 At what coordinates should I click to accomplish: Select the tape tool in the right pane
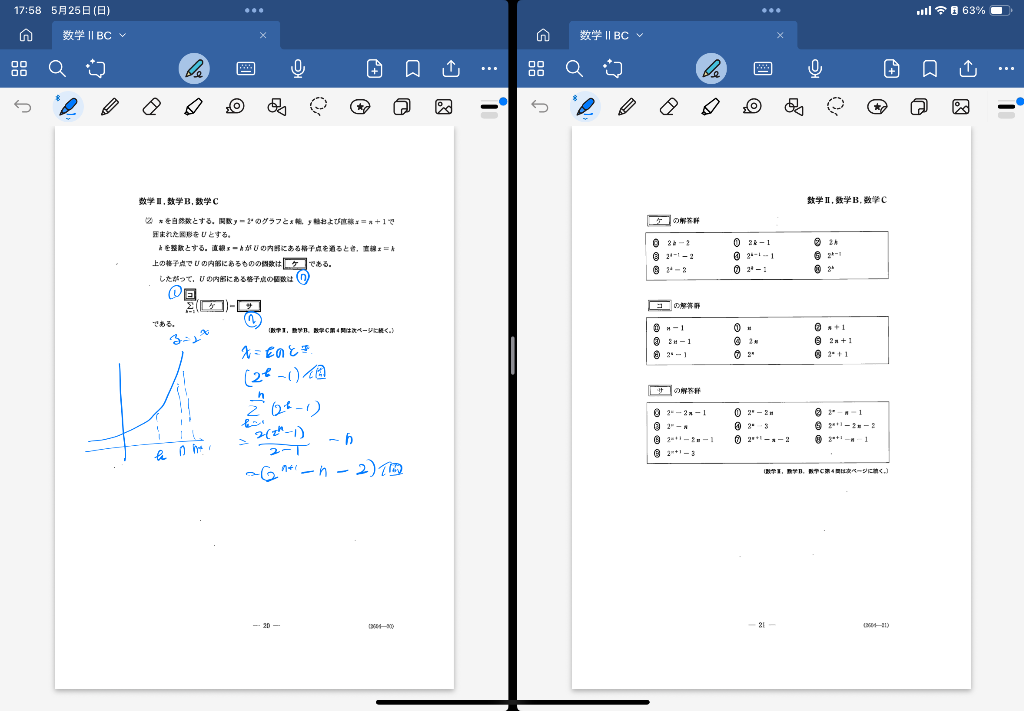tap(752, 106)
